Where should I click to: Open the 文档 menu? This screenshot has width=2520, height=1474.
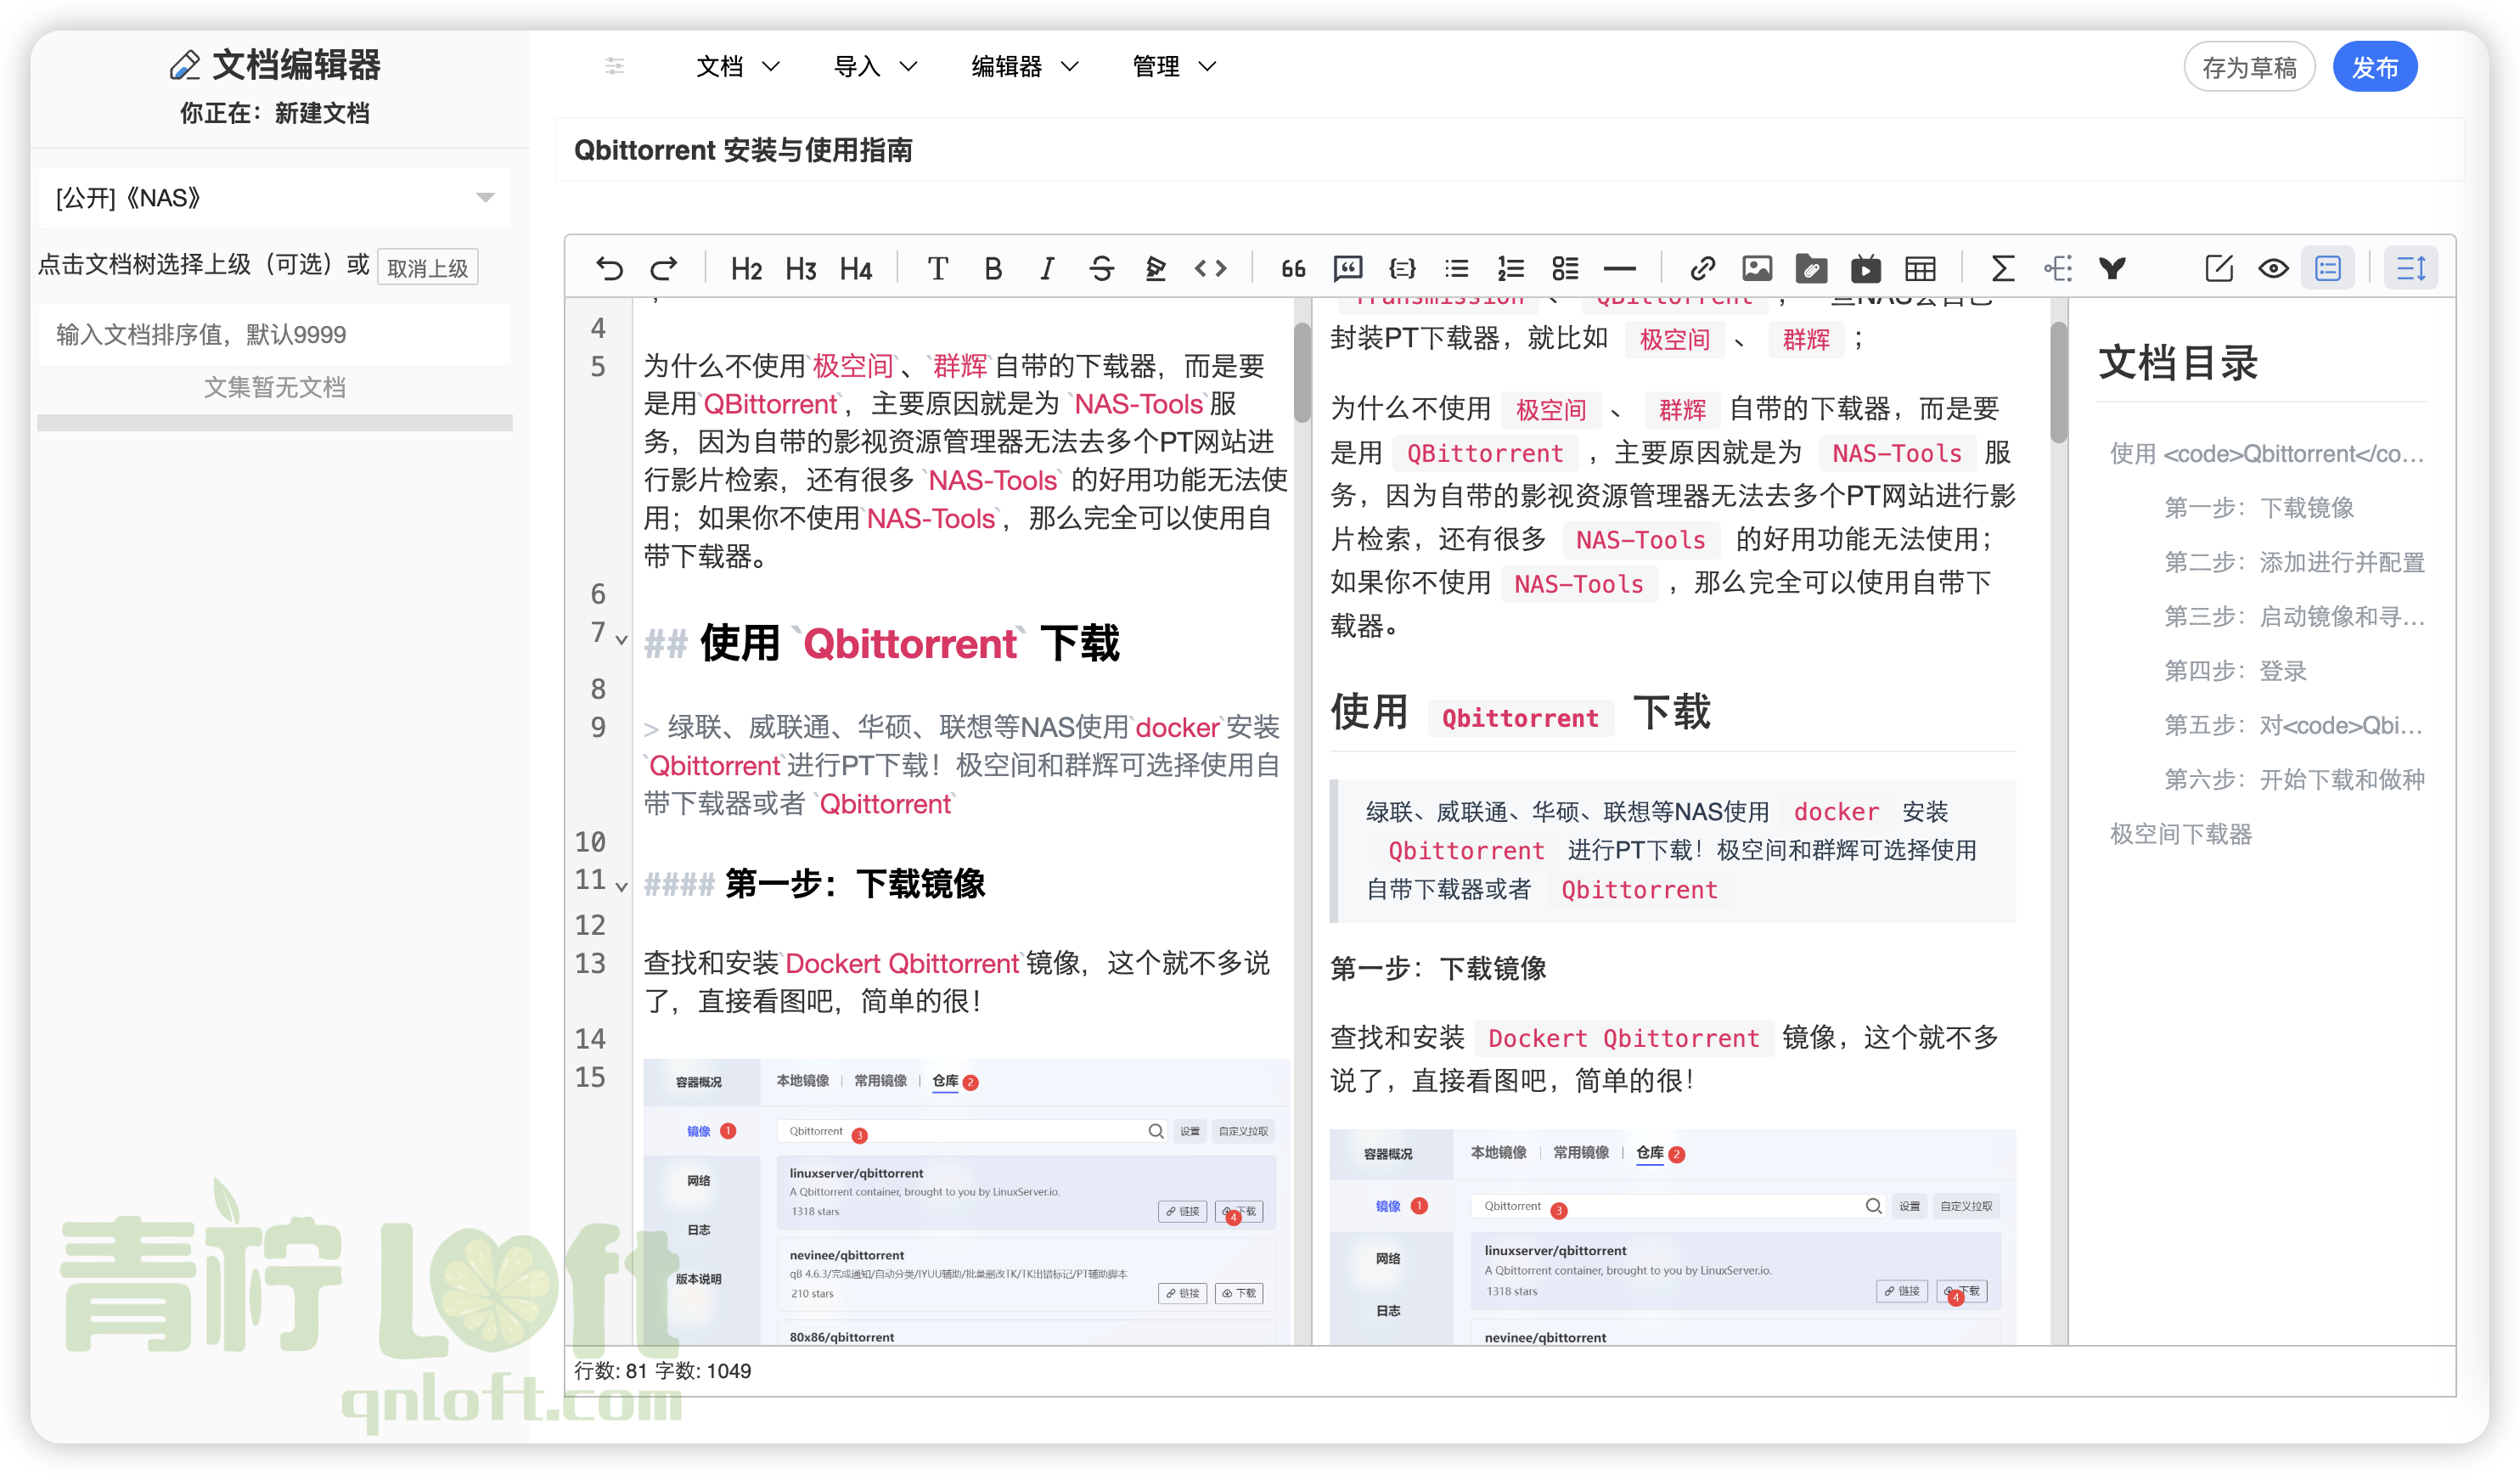click(737, 66)
